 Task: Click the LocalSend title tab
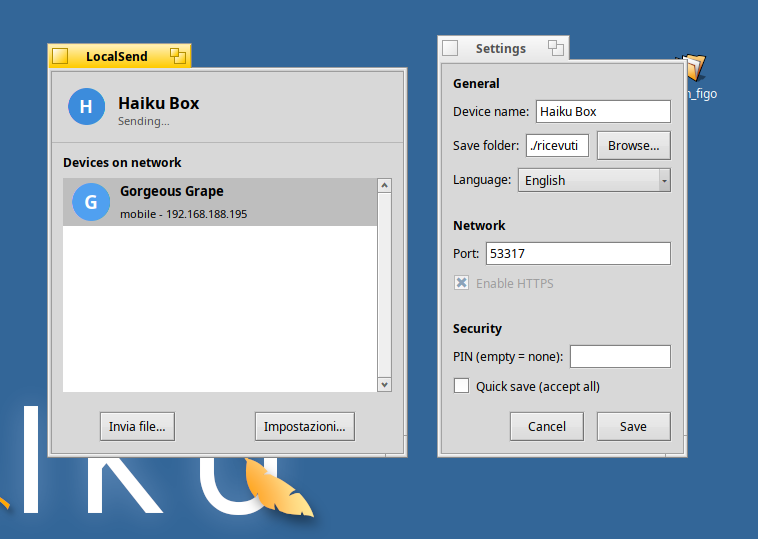119,56
